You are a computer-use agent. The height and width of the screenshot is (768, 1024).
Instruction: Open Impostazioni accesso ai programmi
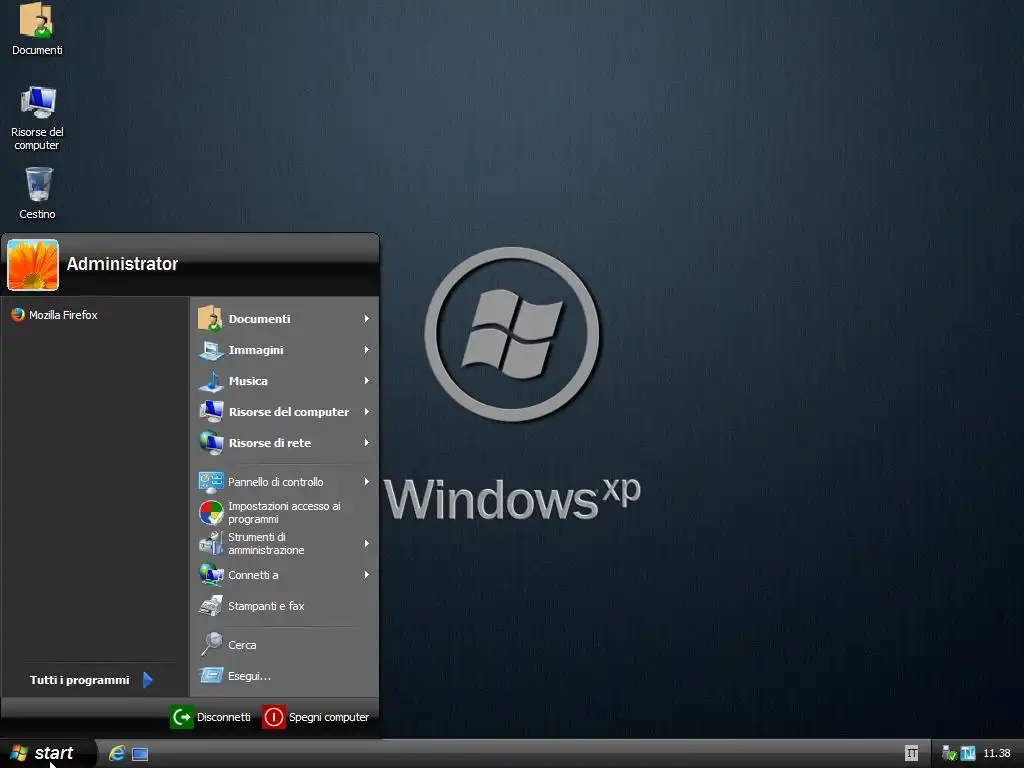(x=284, y=513)
